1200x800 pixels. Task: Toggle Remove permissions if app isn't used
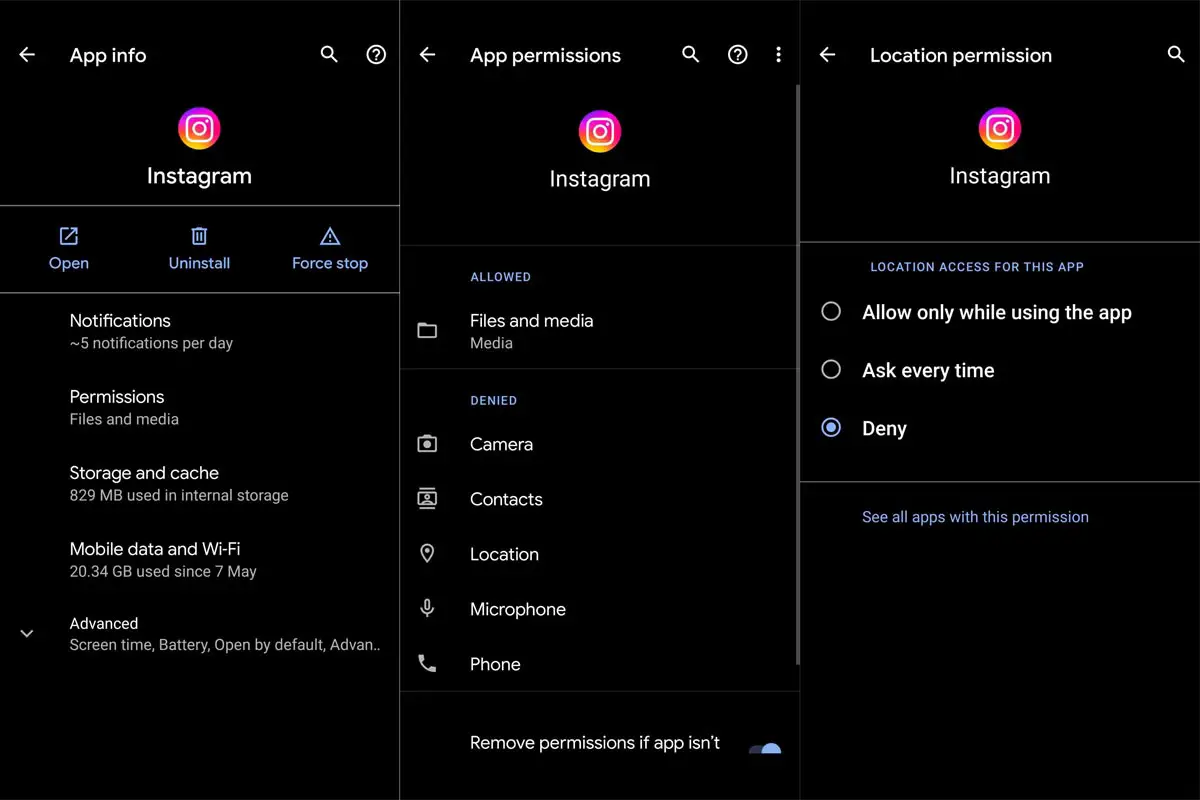coord(765,748)
